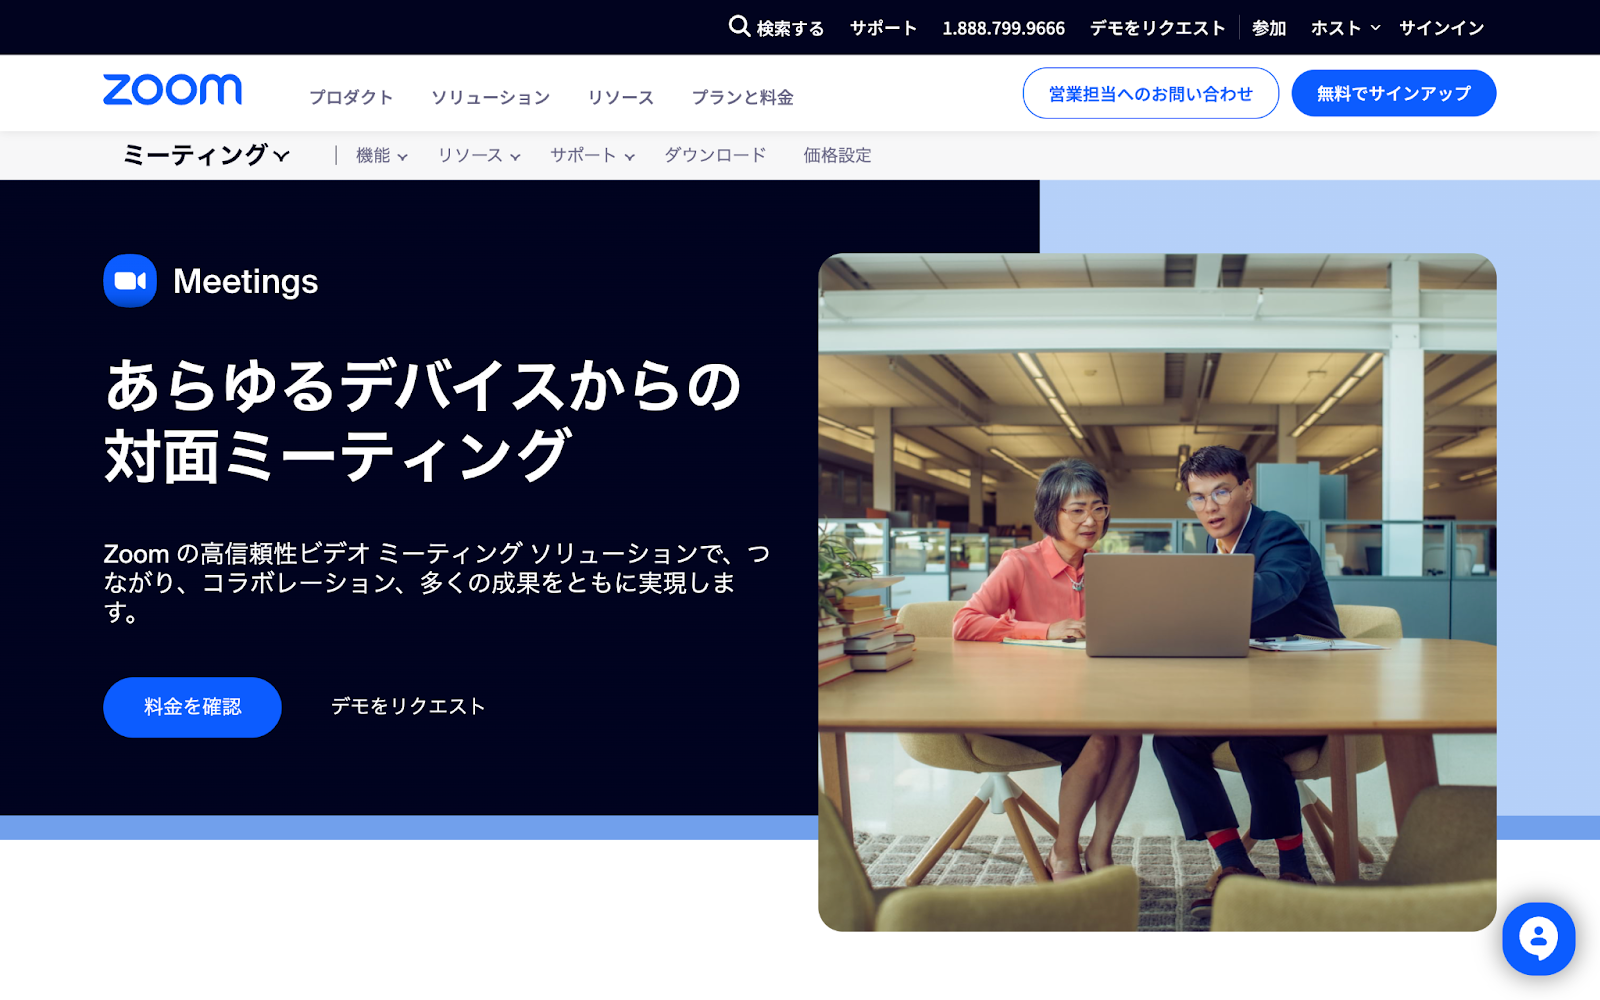The width and height of the screenshot is (1600, 1000).
Task: Click the office meeting hero photo
Action: tap(1157, 592)
